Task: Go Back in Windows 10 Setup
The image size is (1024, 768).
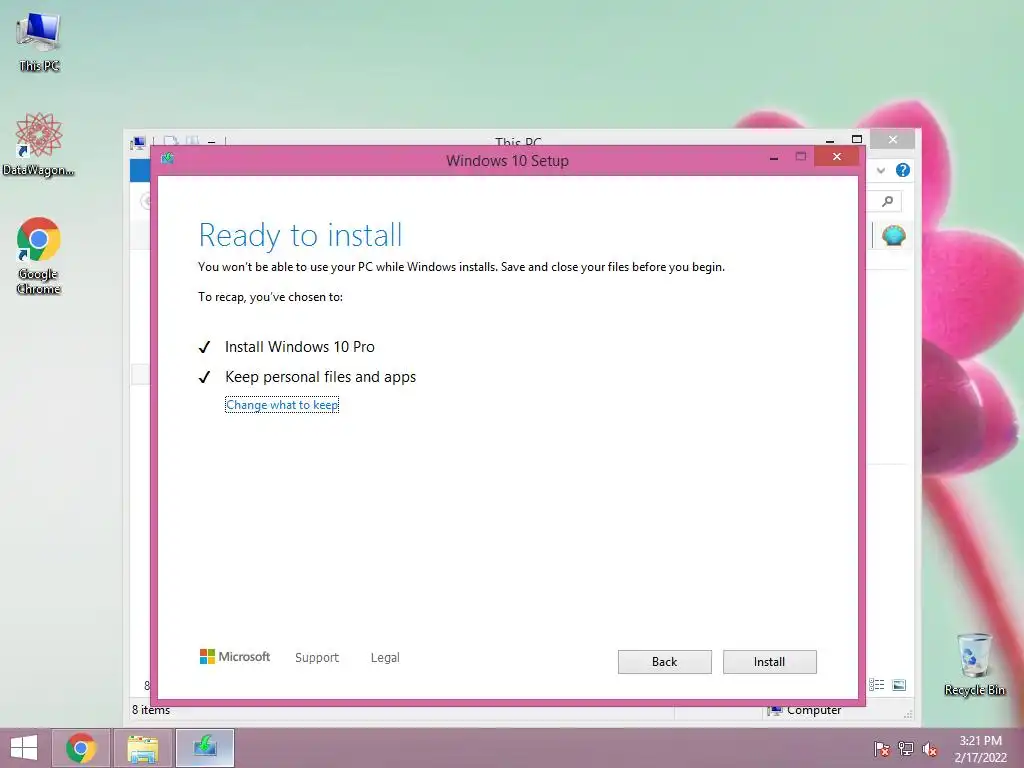Action: [x=664, y=662]
